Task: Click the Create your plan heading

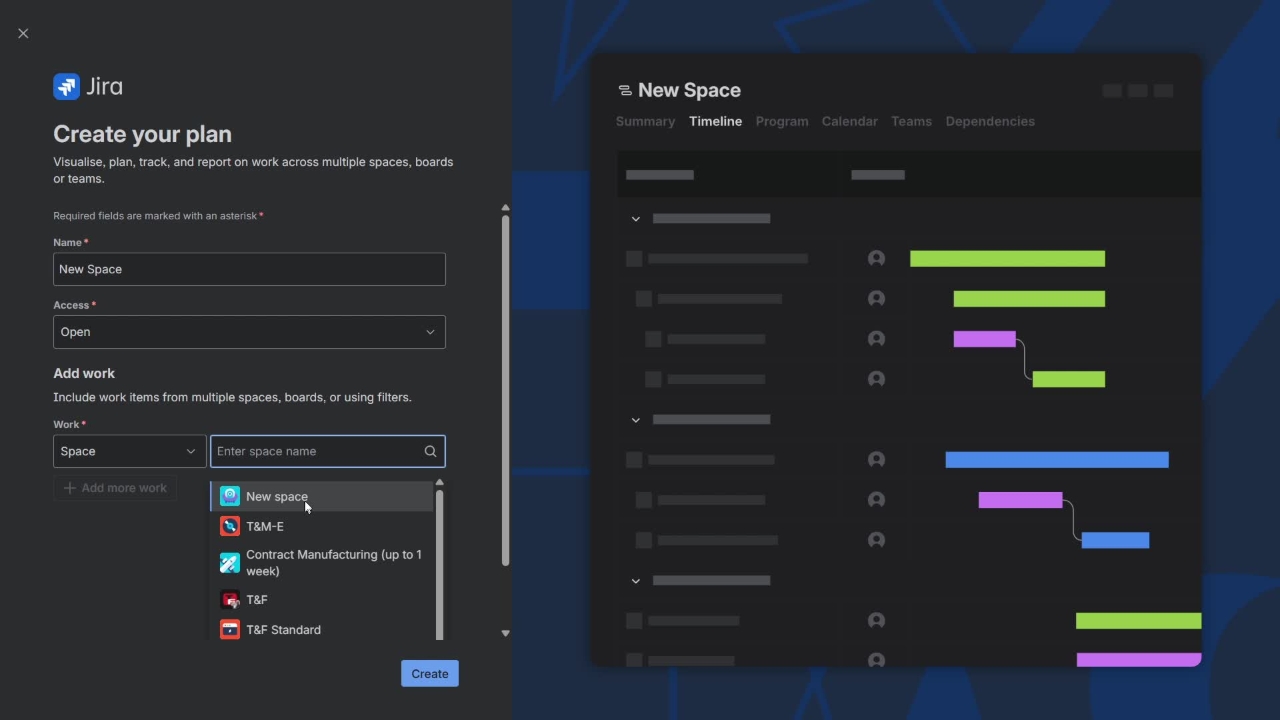Action: click(142, 134)
